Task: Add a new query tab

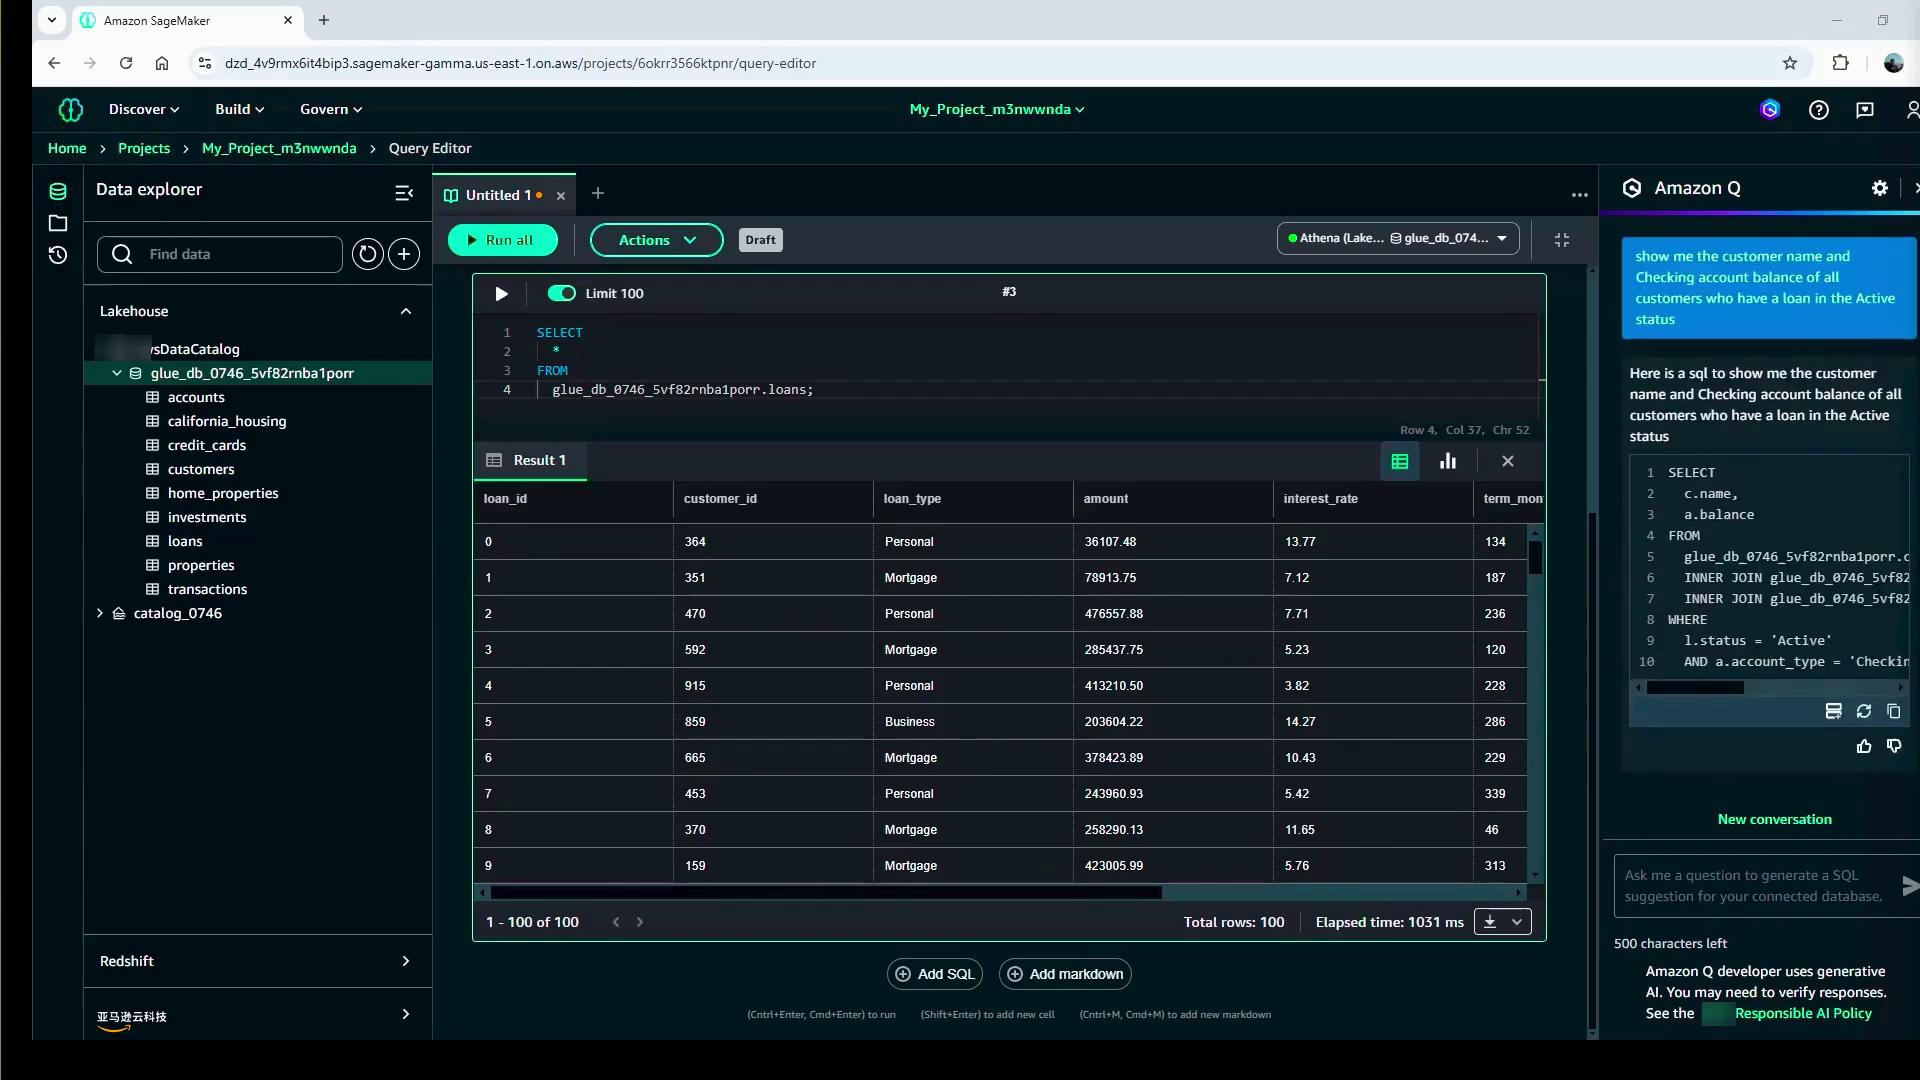Action: (598, 193)
